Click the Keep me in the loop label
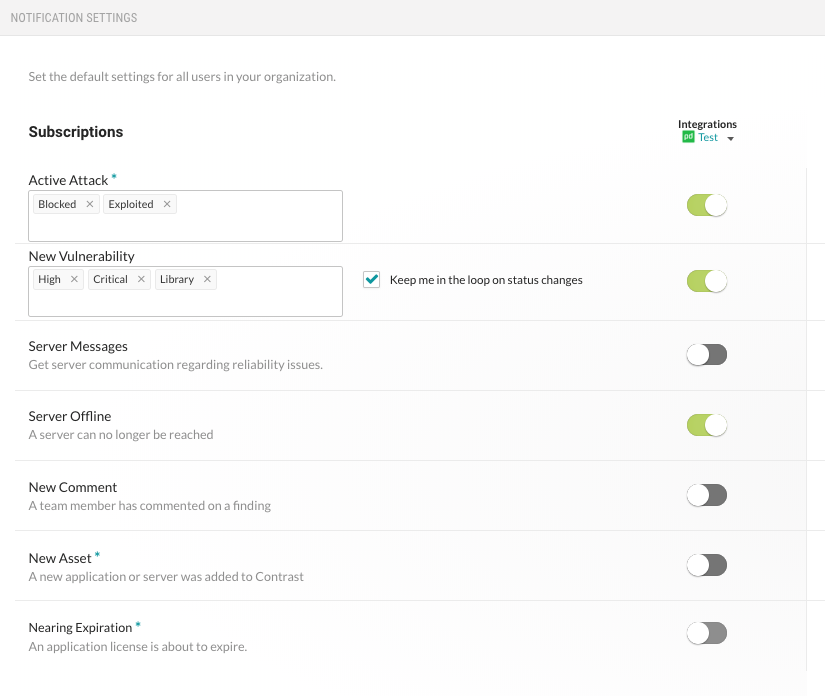Viewport: 825px width, 696px height. [486, 280]
